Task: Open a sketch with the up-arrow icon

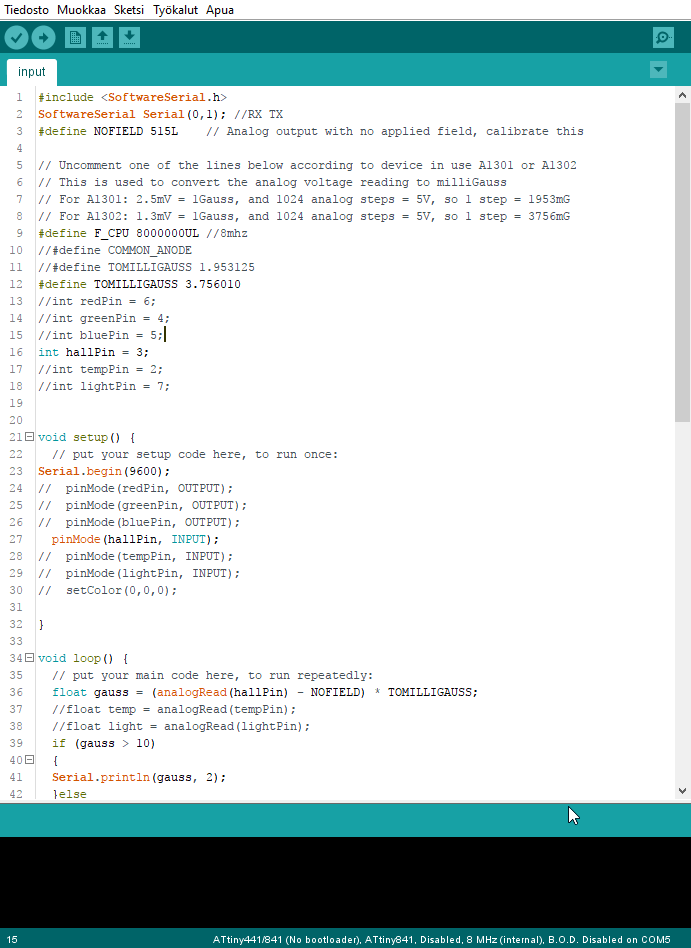Action: [102, 37]
